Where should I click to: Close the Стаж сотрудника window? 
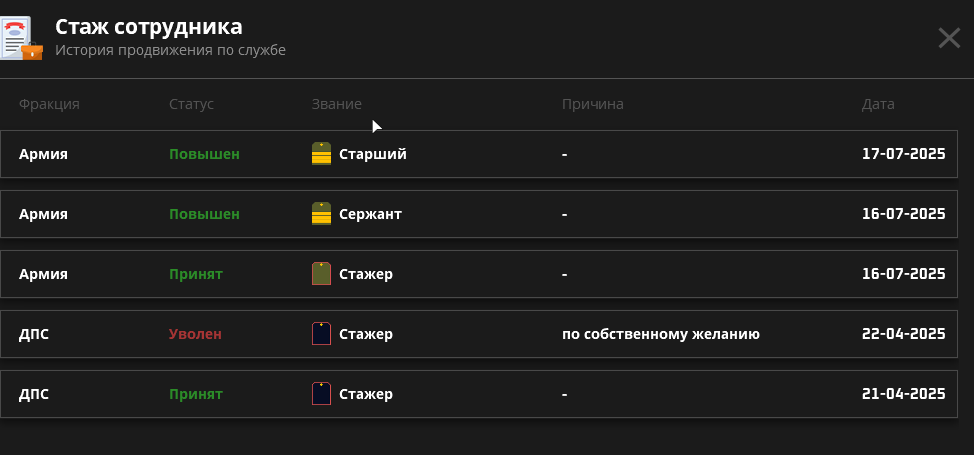(949, 39)
